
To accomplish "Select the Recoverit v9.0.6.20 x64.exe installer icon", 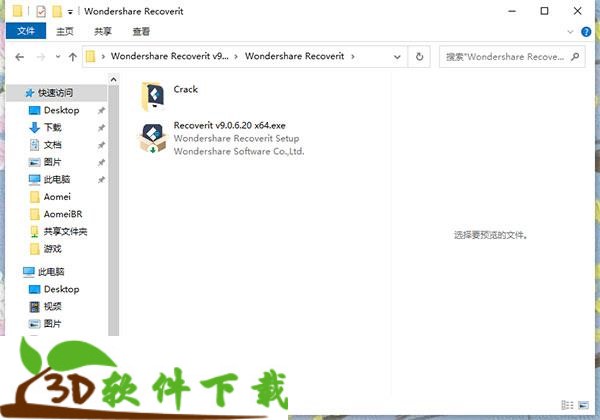I will [x=153, y=138].
